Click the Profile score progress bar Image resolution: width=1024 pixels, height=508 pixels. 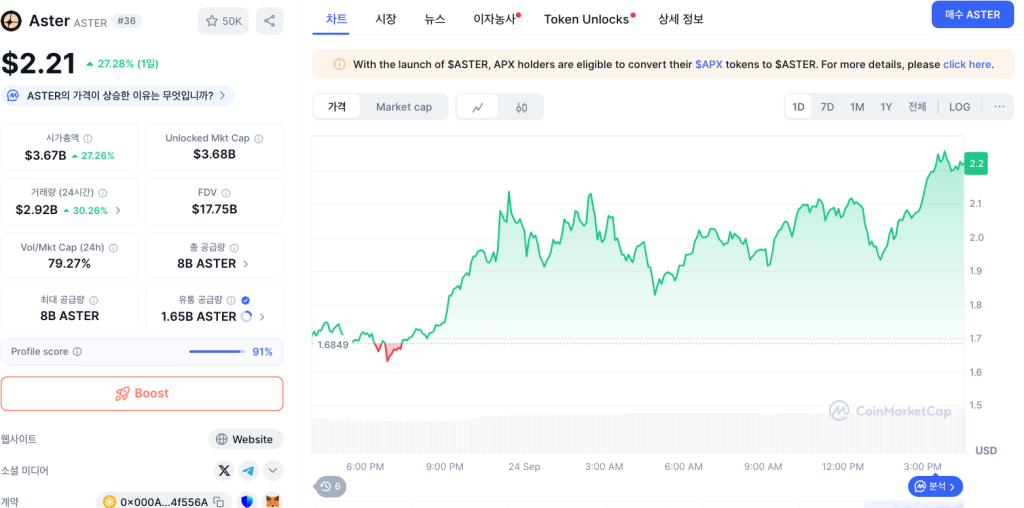(x=216, y=351)
